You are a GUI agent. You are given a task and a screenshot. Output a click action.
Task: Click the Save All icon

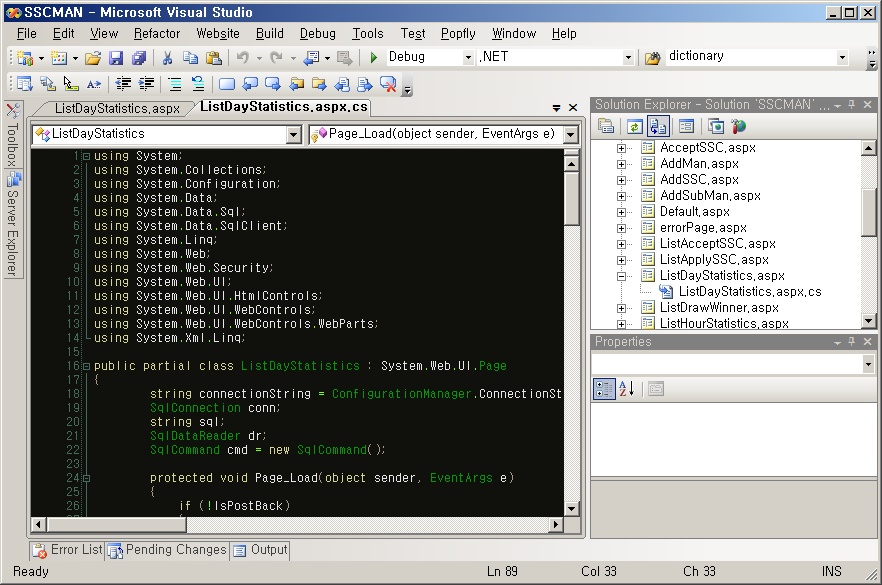(138, 57)
